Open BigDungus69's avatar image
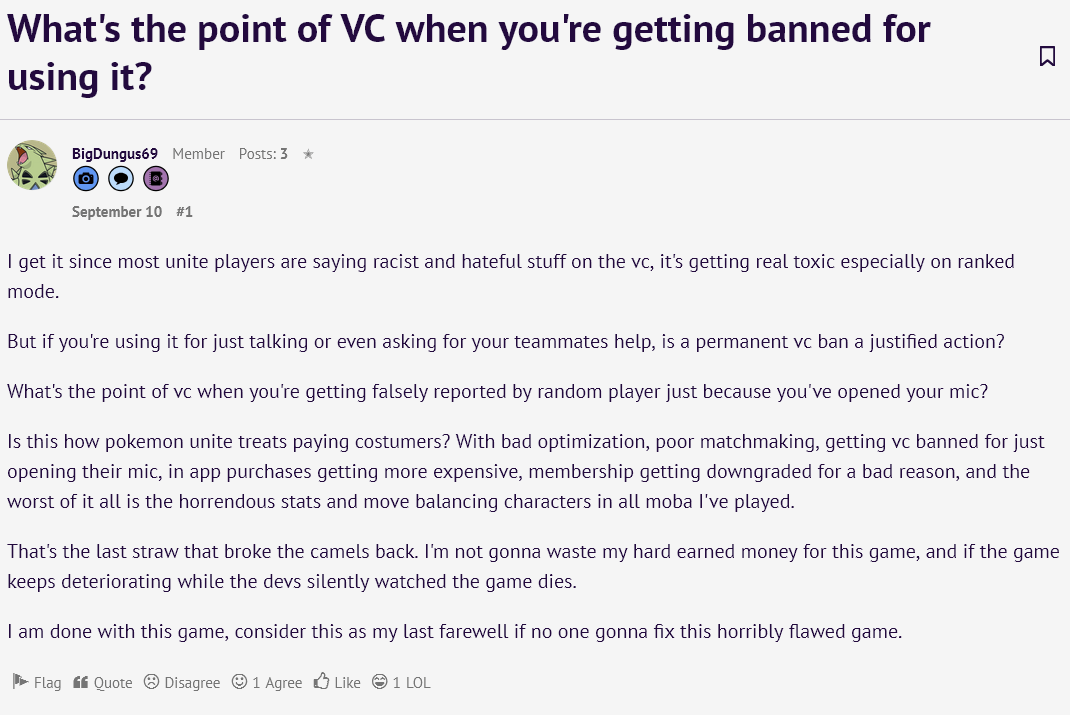Screen dimensions: 1070x715 32,165
